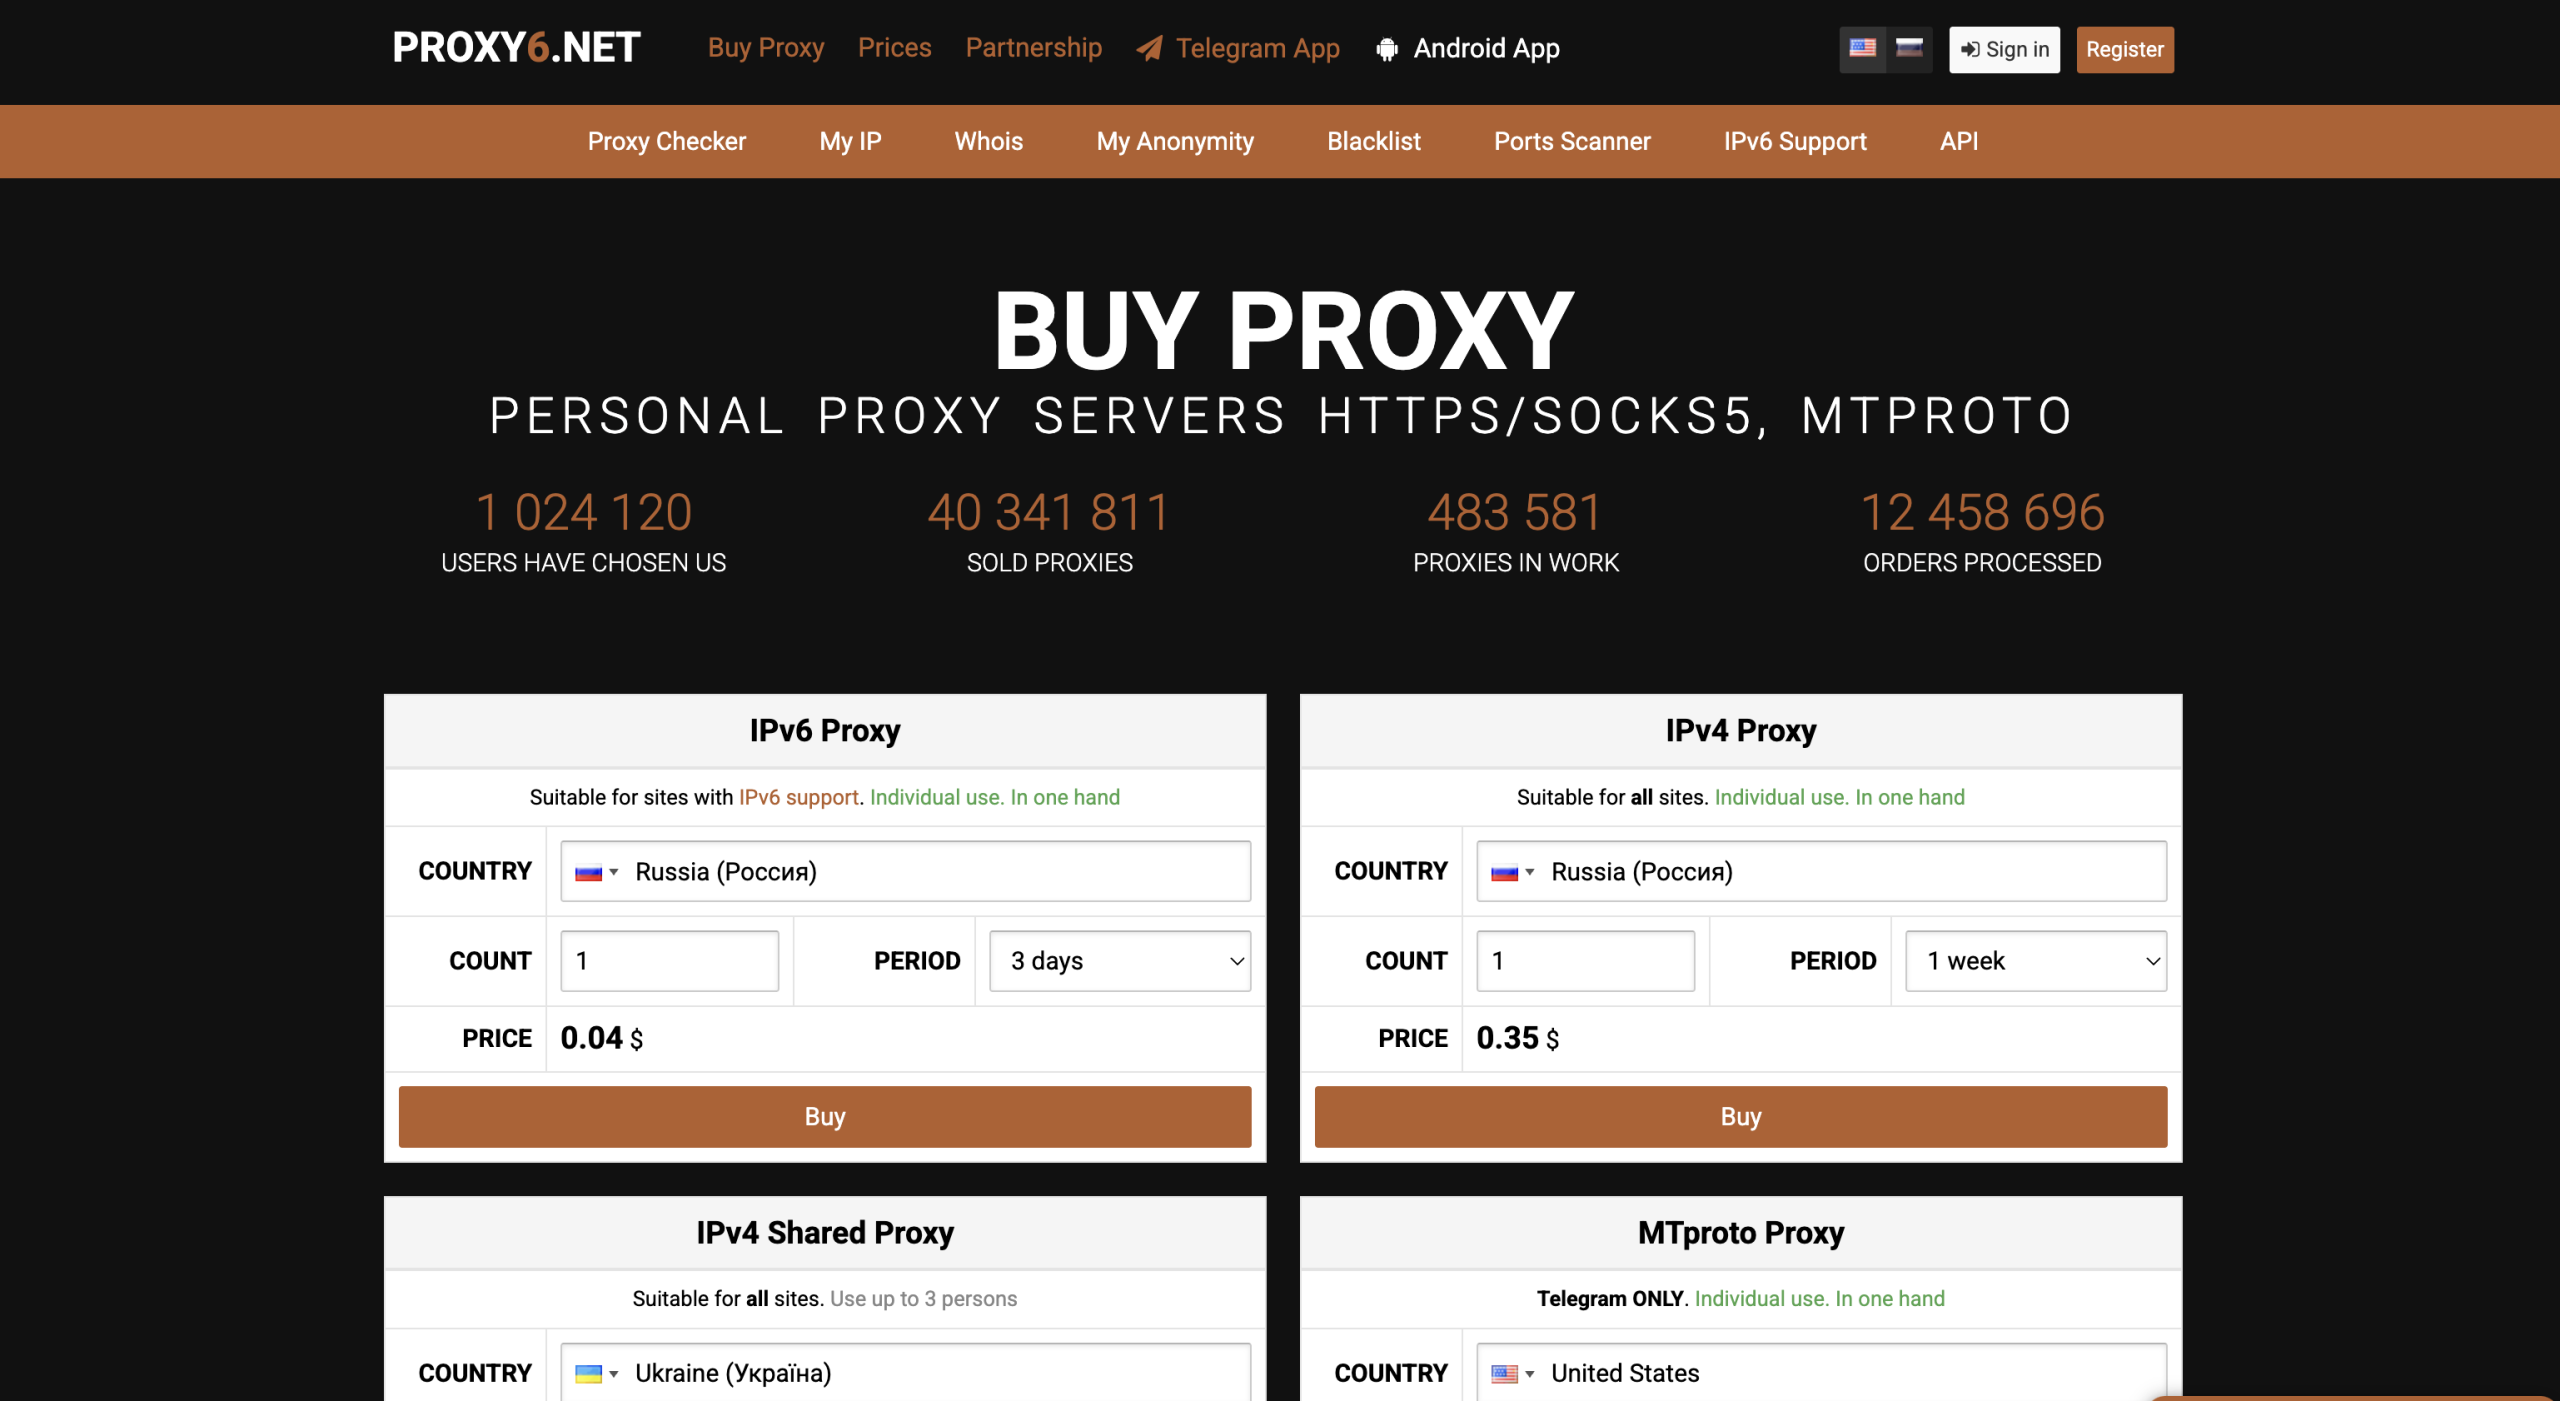Open Ukraine flag selector in Shared Proxy
This screenshot has height=1401, width=2560.
(596, 1373)
